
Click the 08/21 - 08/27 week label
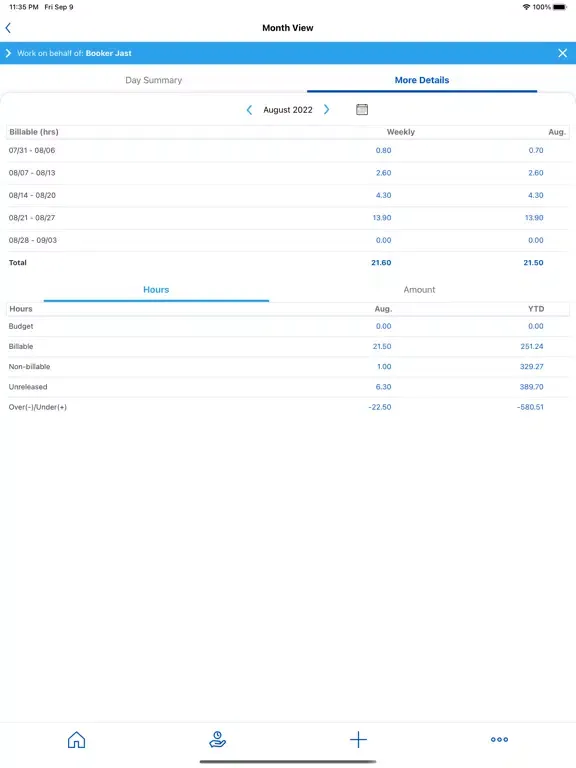32,217
